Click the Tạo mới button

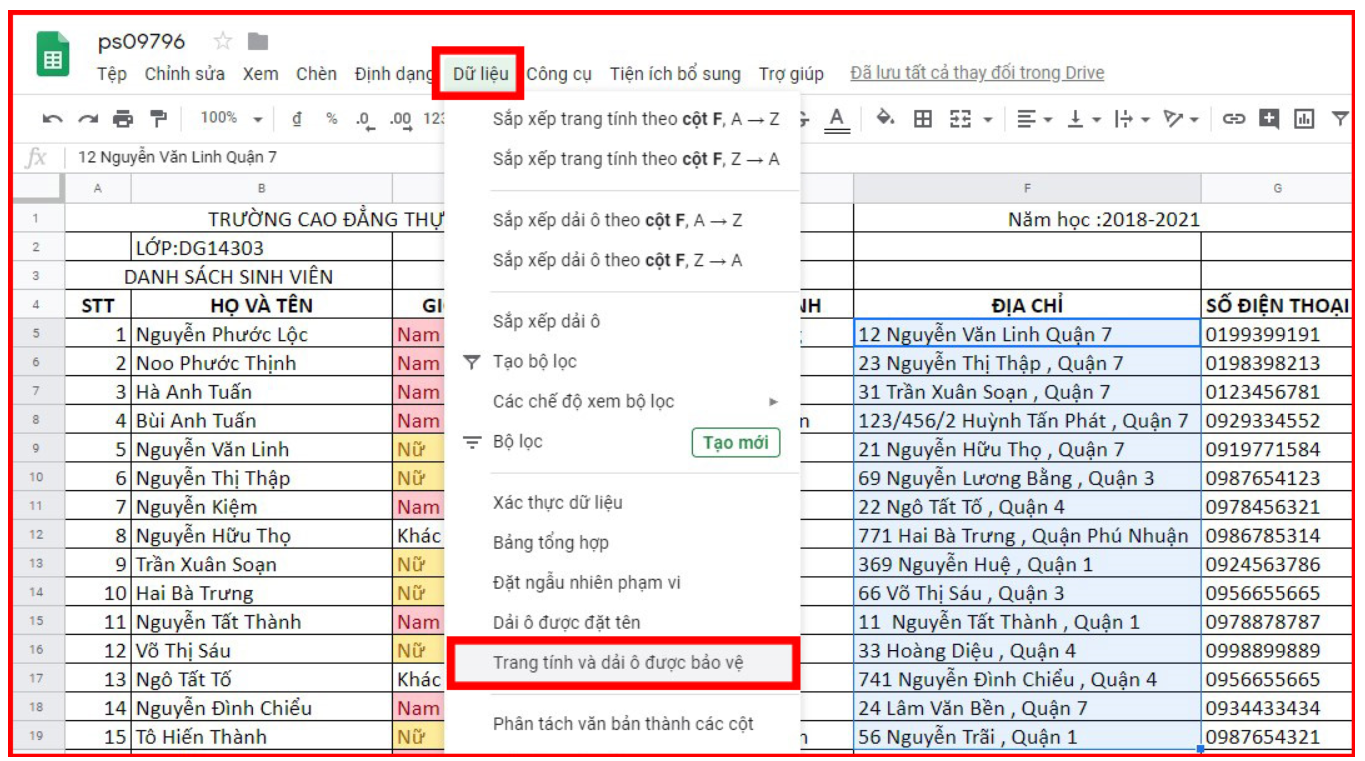coord(735,442)
